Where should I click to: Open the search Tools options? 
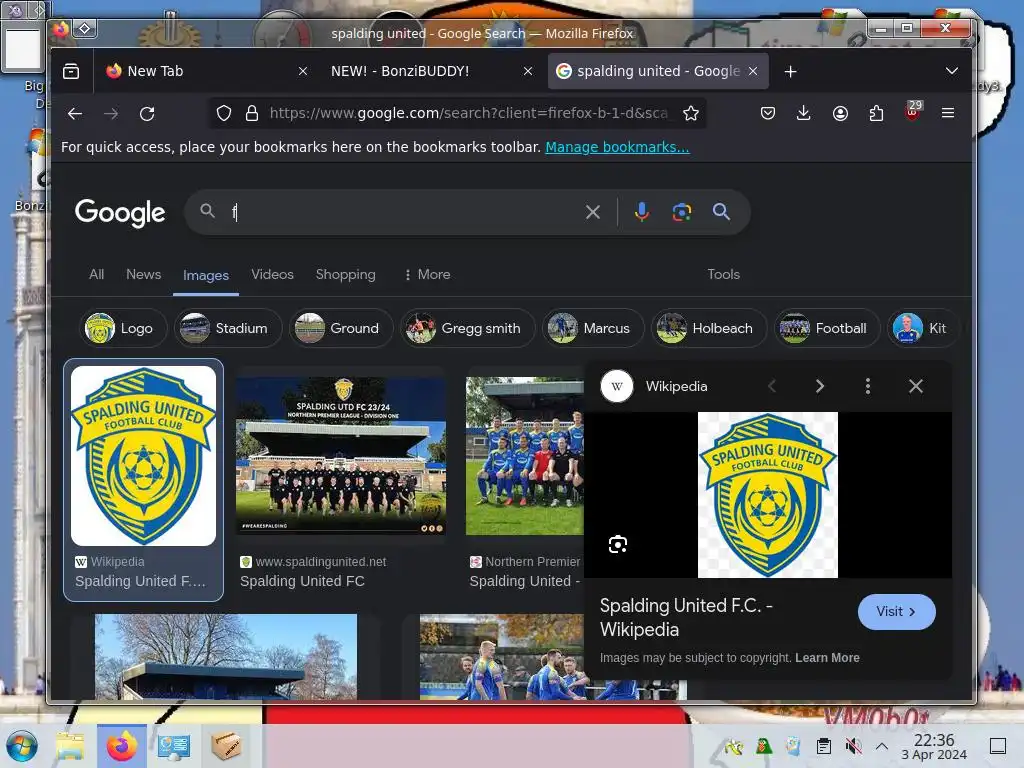pyautogui.click(x=724, y=274)
